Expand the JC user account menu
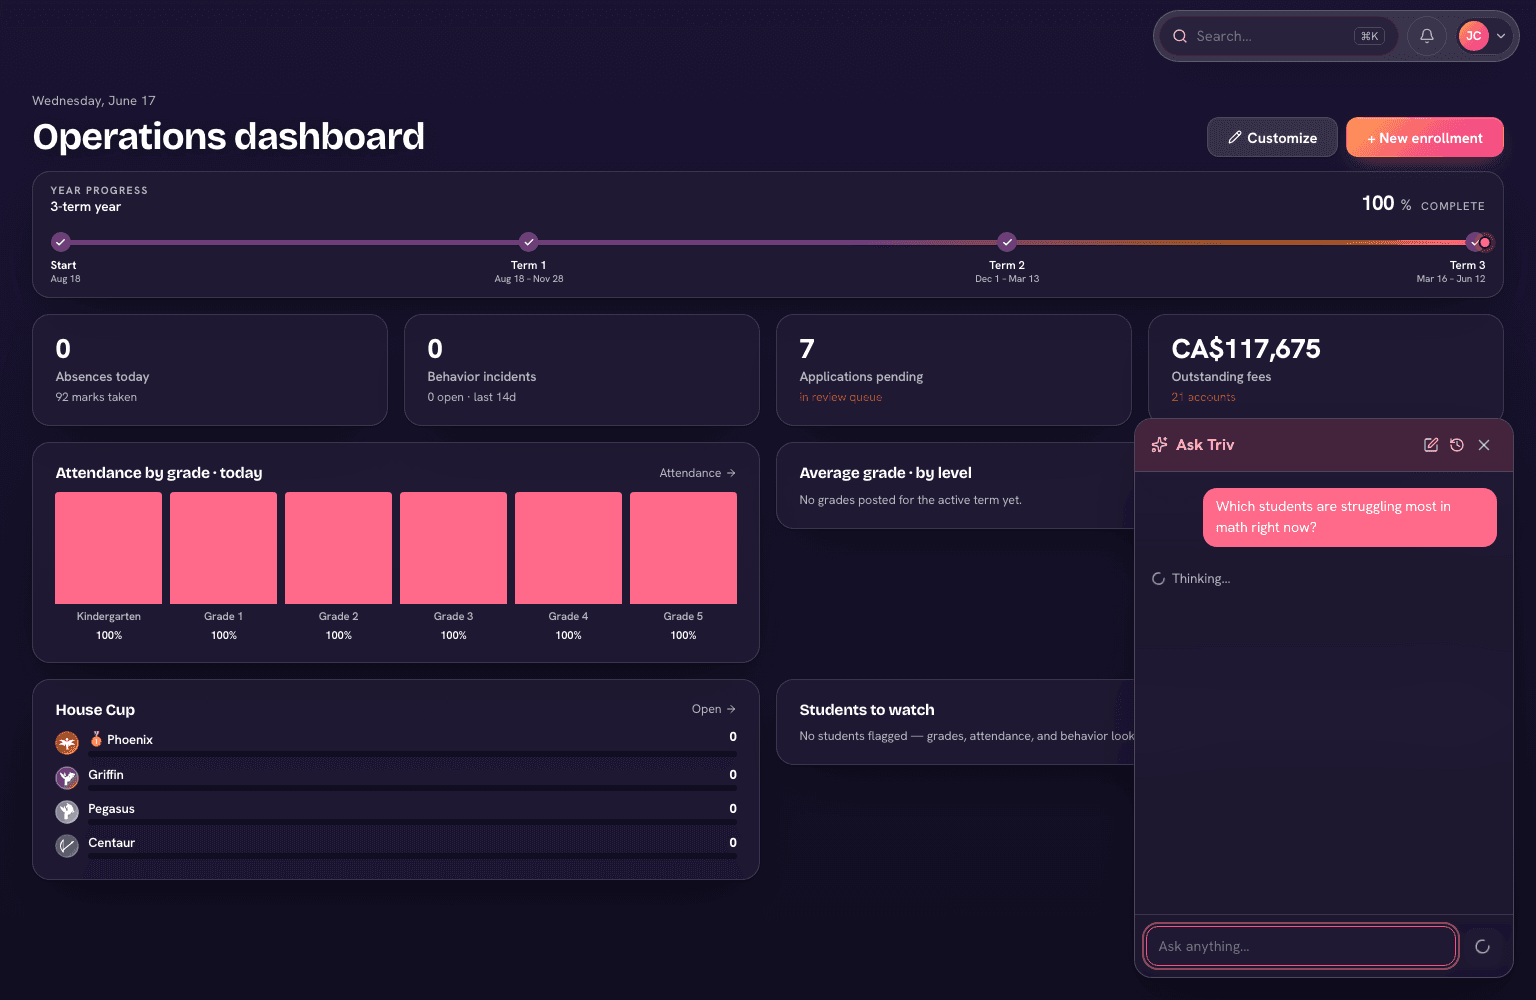 coord(1483,36)
